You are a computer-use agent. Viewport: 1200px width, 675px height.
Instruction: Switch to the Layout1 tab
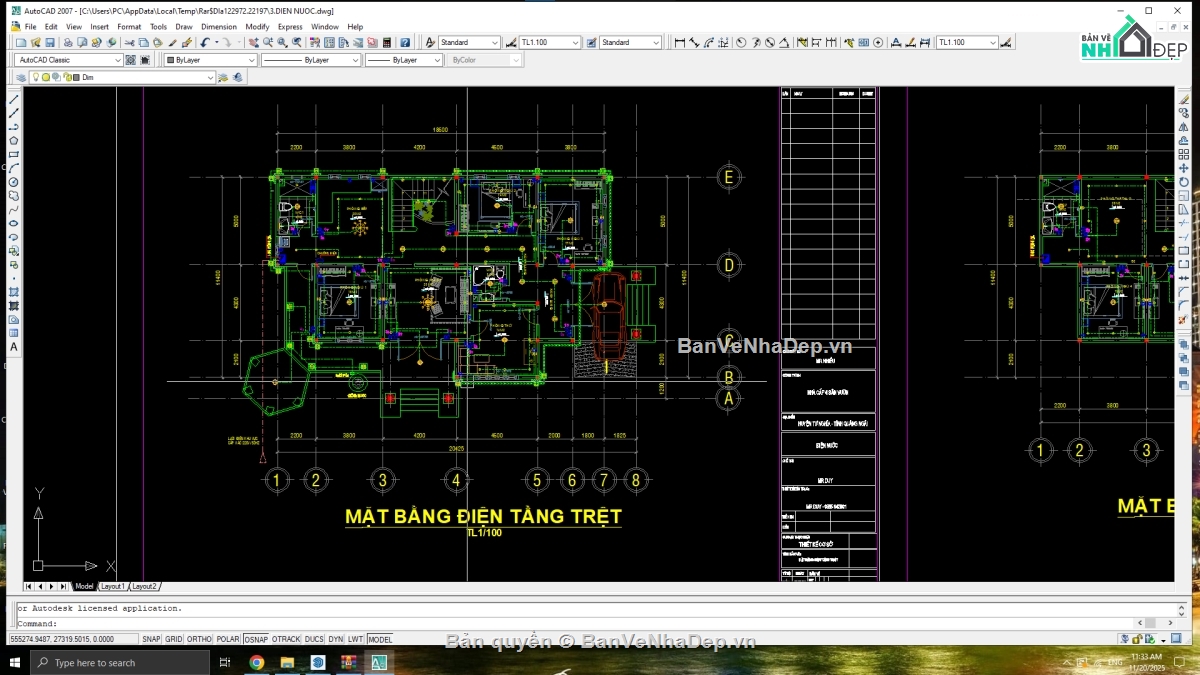113,587
